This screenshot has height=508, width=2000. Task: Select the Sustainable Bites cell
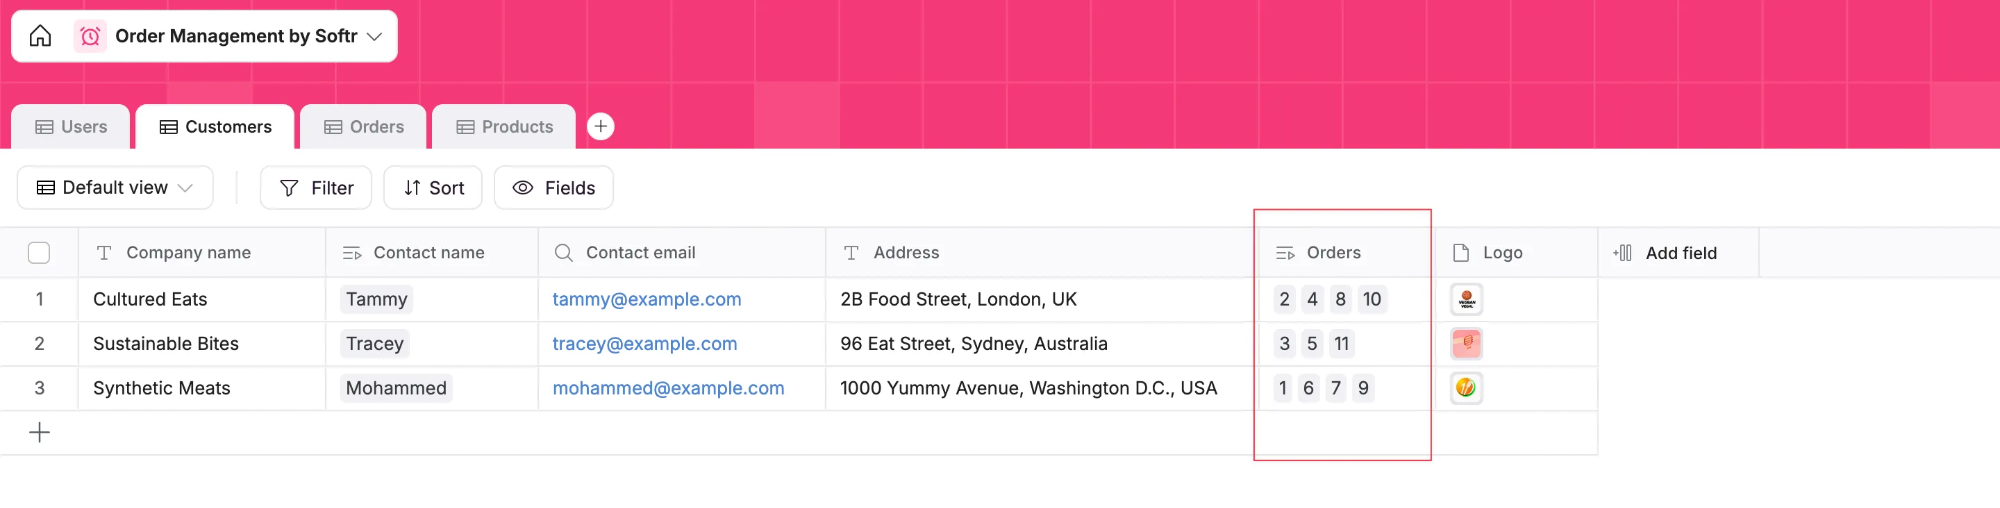pos(202,343)
